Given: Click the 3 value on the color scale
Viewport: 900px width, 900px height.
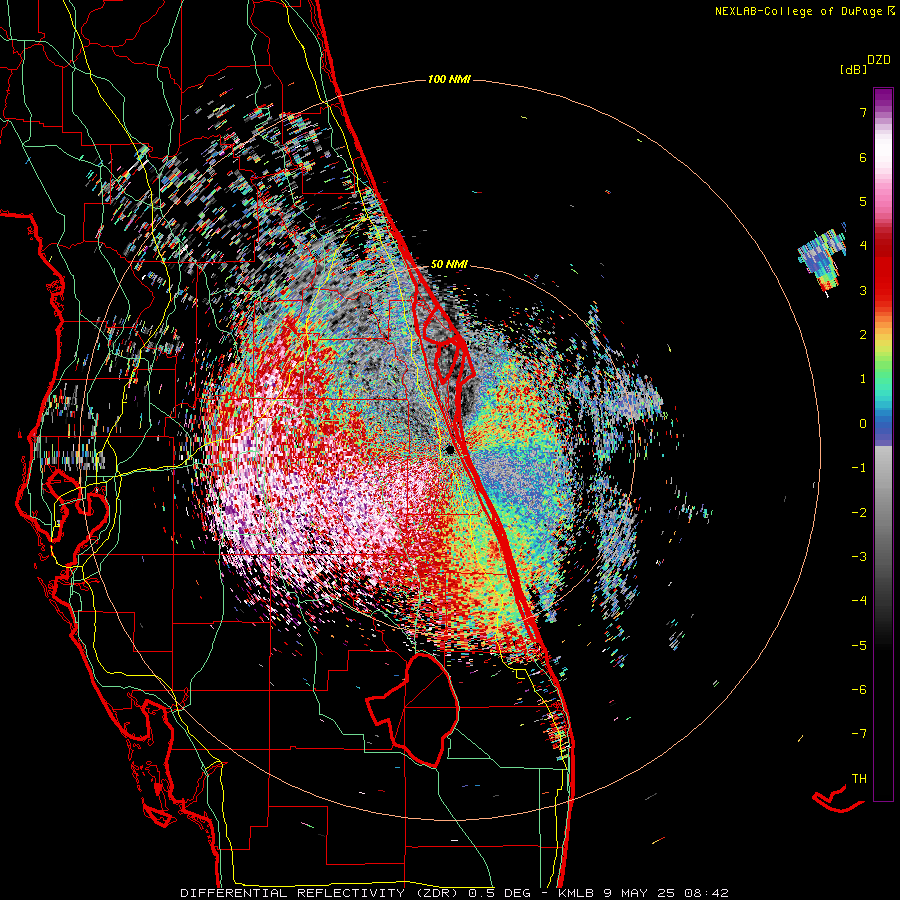Looking at the screenshot, I should pos(863,290).
